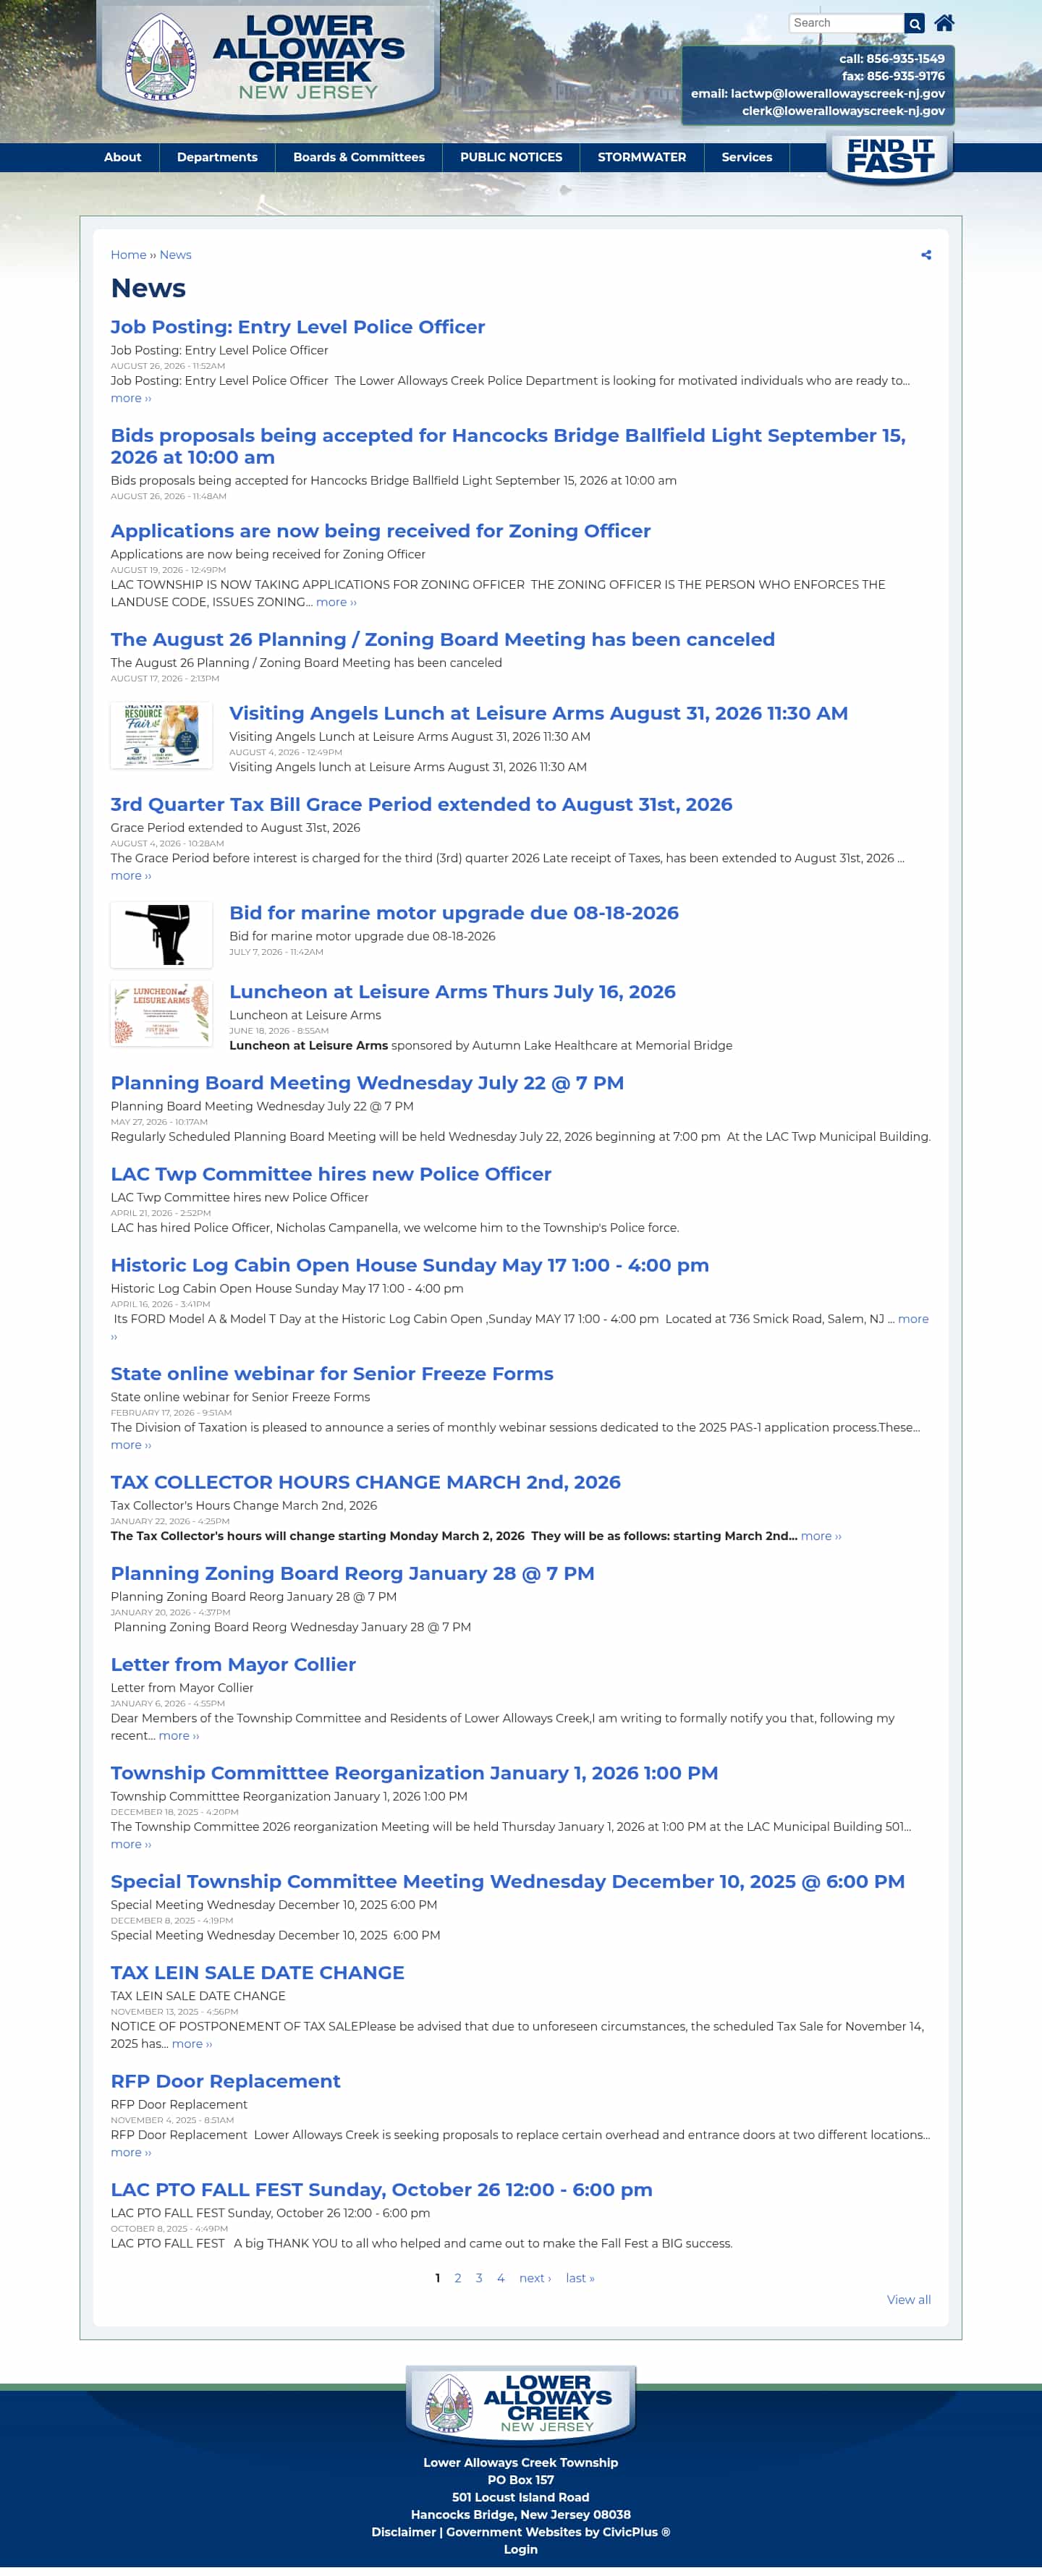
Task: Click 'more' in Mayor Collier letter summary
Action: [x=179, y=1736]
